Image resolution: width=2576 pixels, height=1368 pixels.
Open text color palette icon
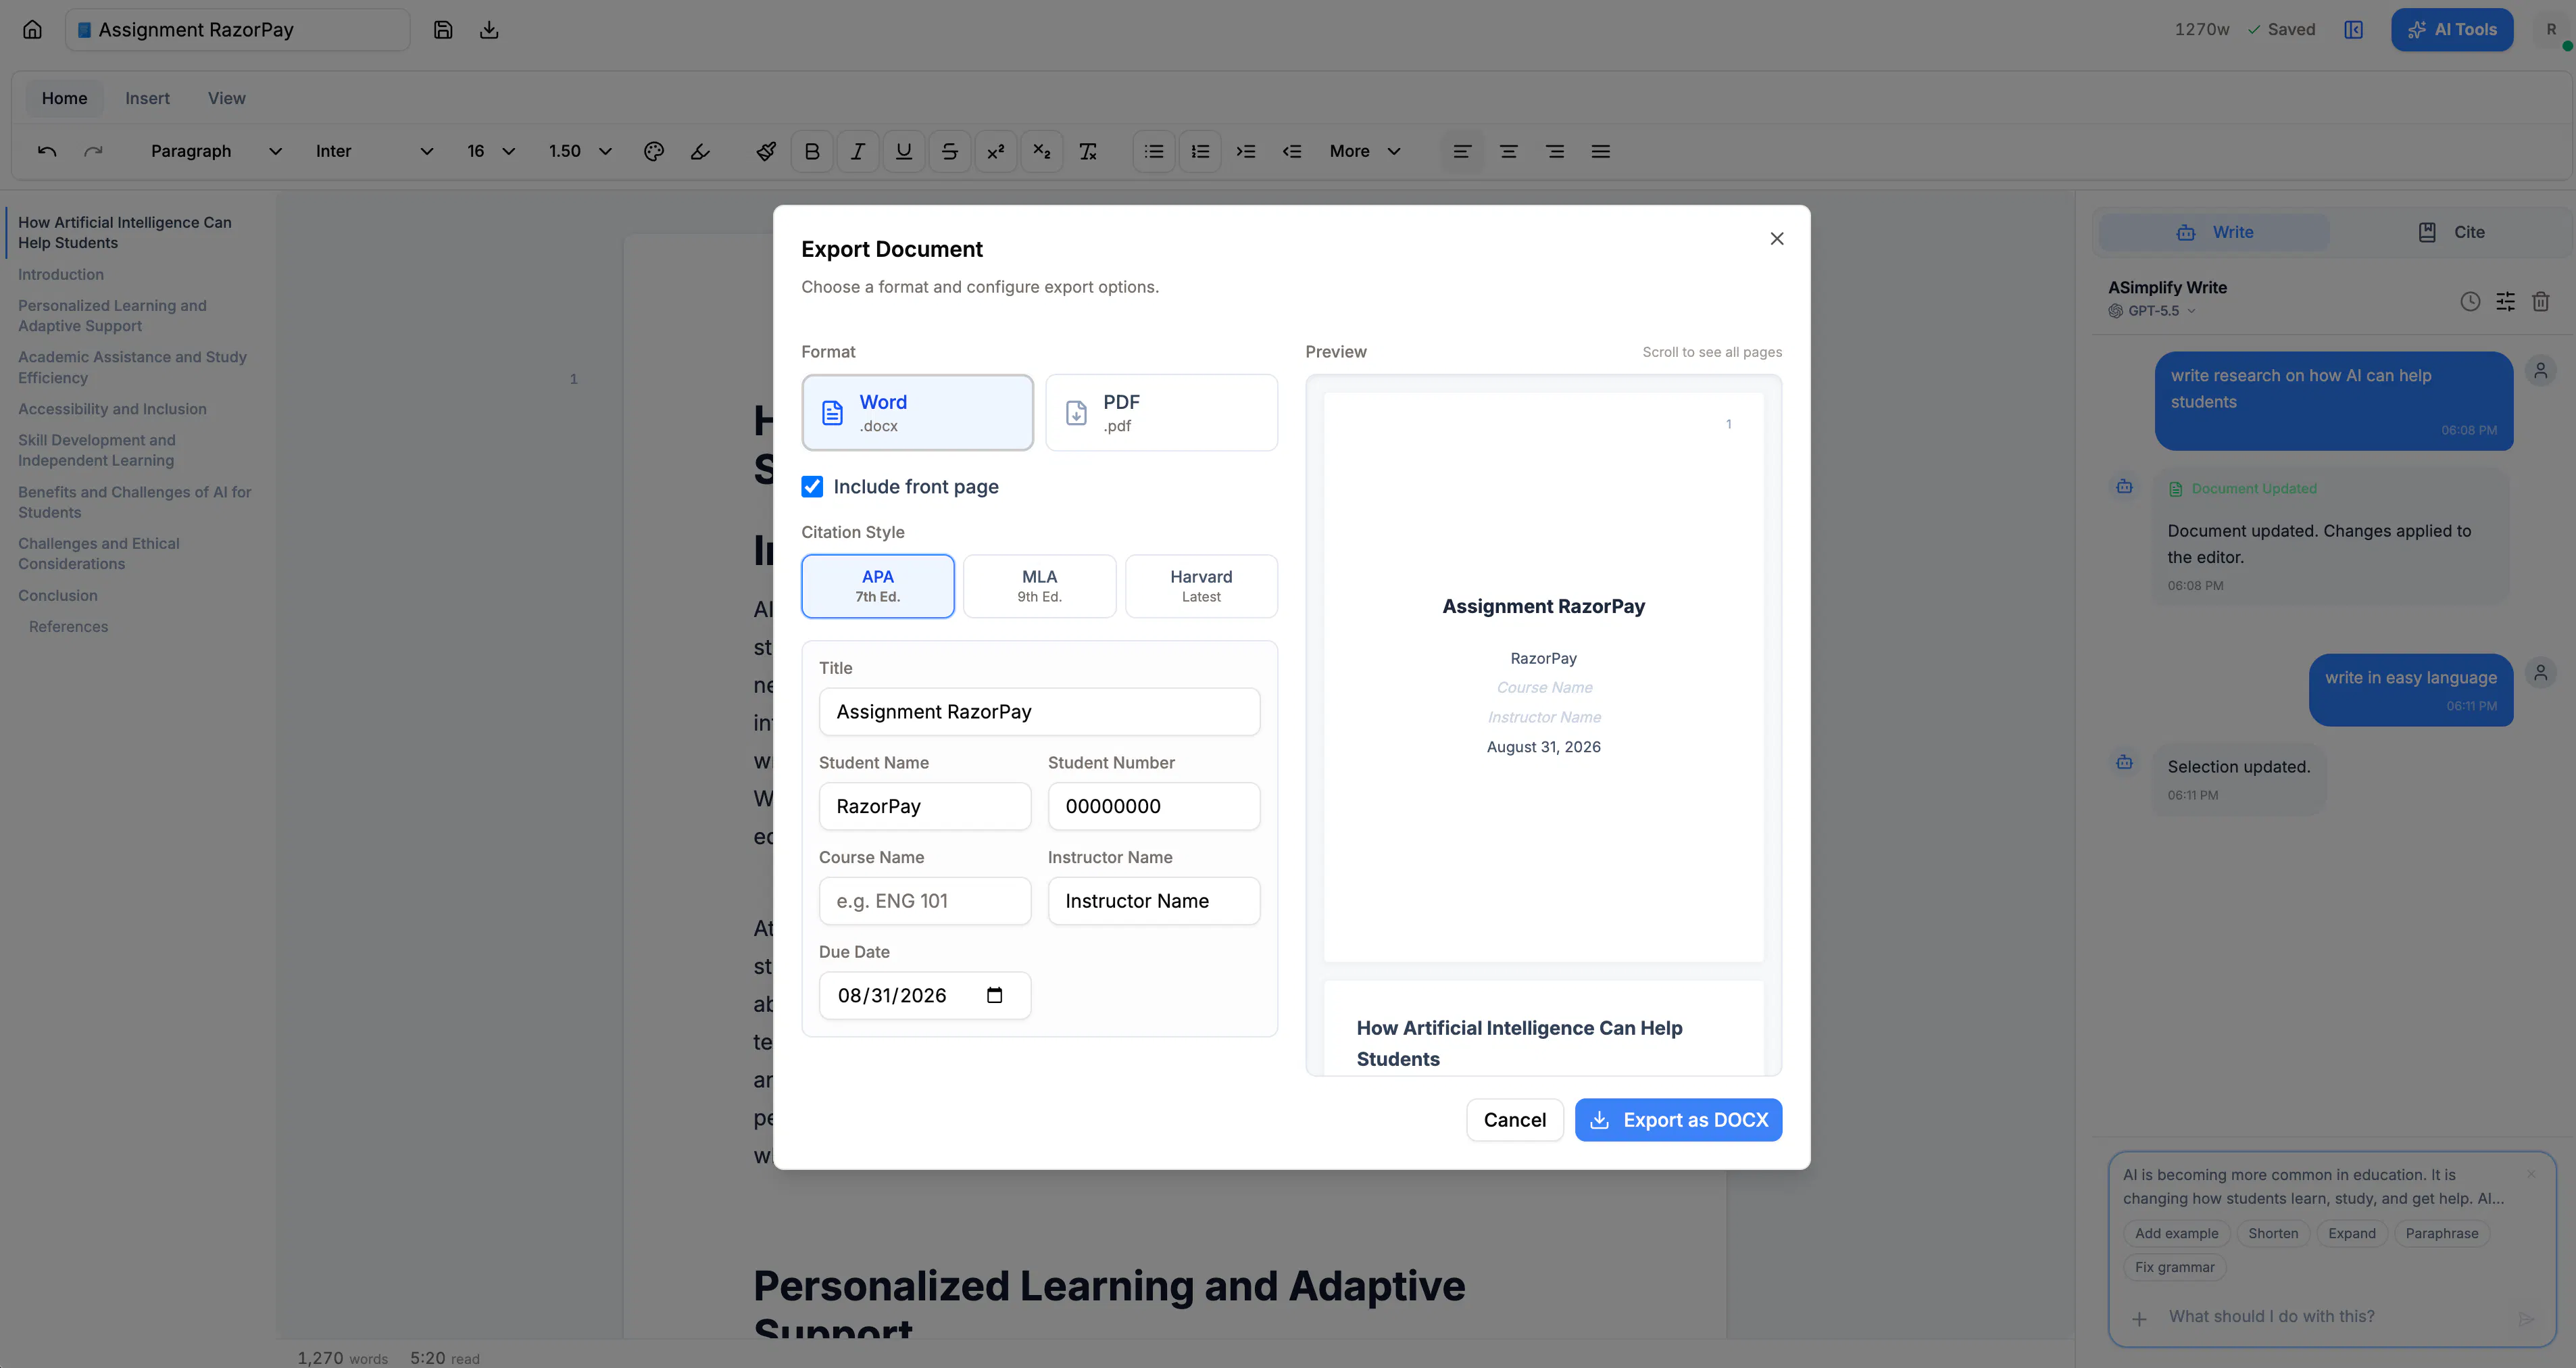click(654, 151)
